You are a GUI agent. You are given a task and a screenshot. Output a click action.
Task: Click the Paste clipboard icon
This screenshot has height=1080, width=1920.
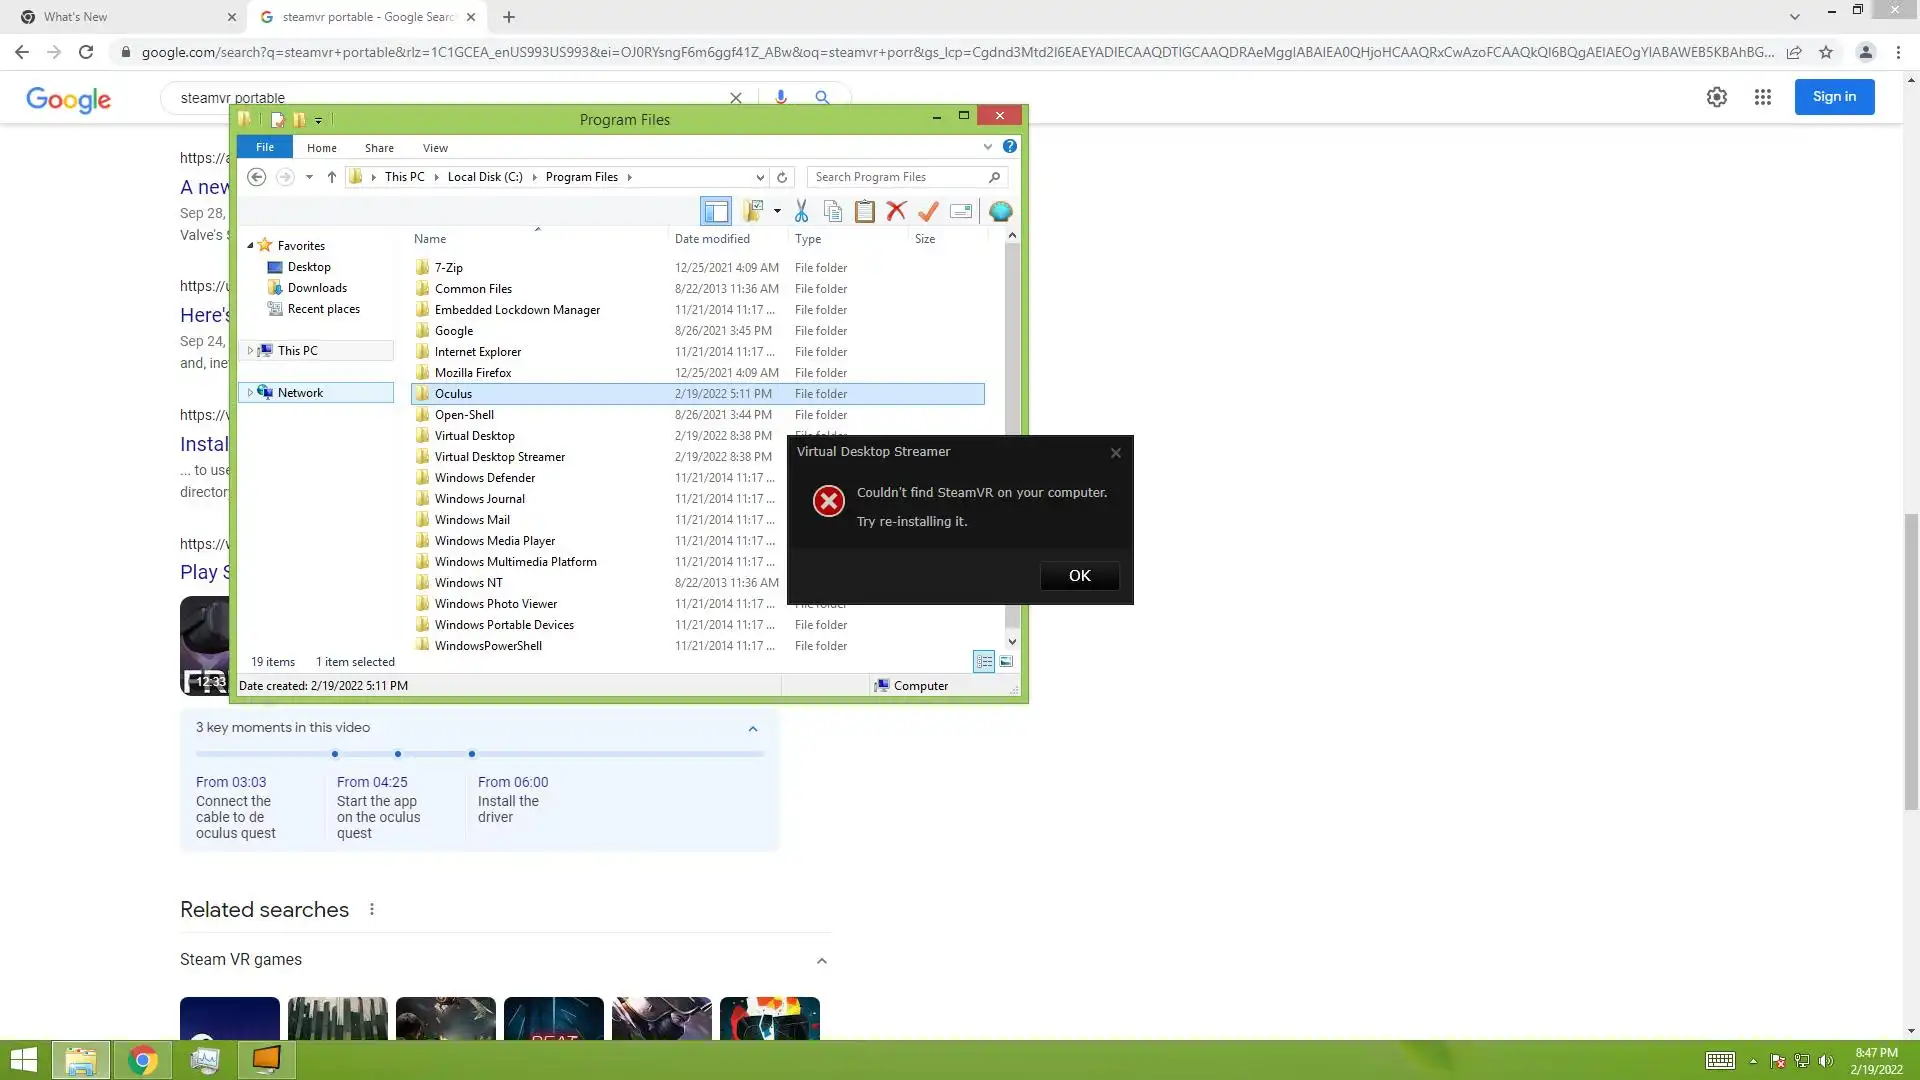pyautogui.click(x=864, y=211)
